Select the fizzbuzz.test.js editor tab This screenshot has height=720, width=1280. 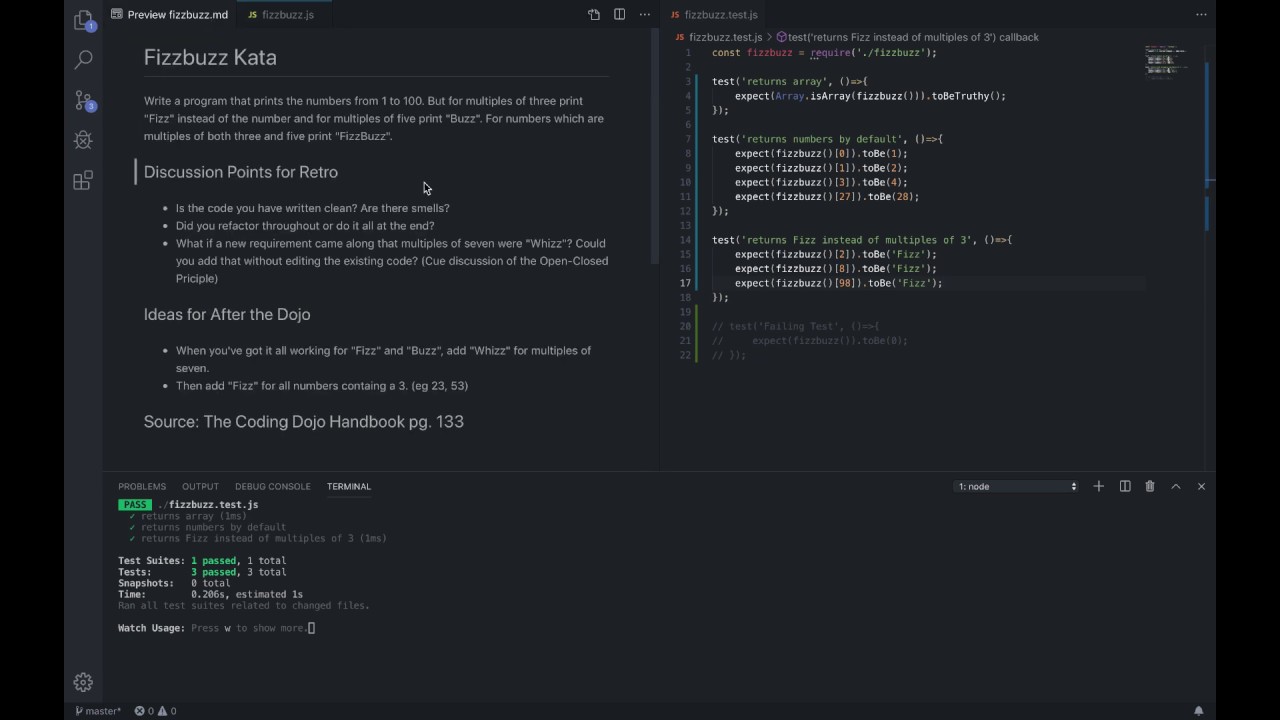[714, 15]
